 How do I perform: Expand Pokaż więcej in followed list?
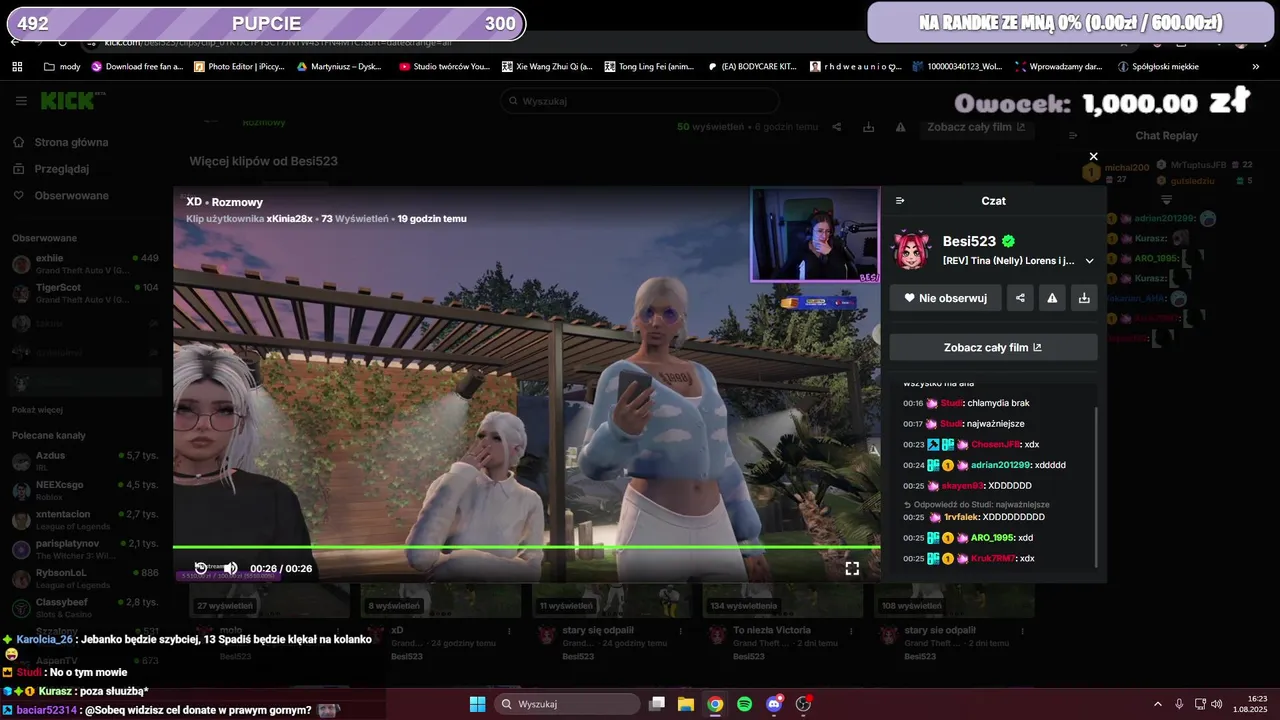(38, 410)
